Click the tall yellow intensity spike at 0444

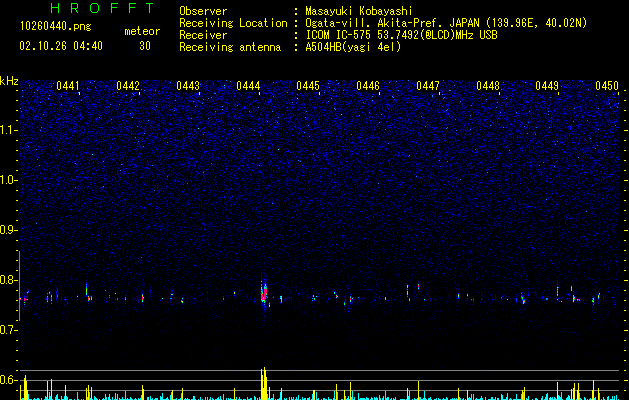tap(264, 384)
